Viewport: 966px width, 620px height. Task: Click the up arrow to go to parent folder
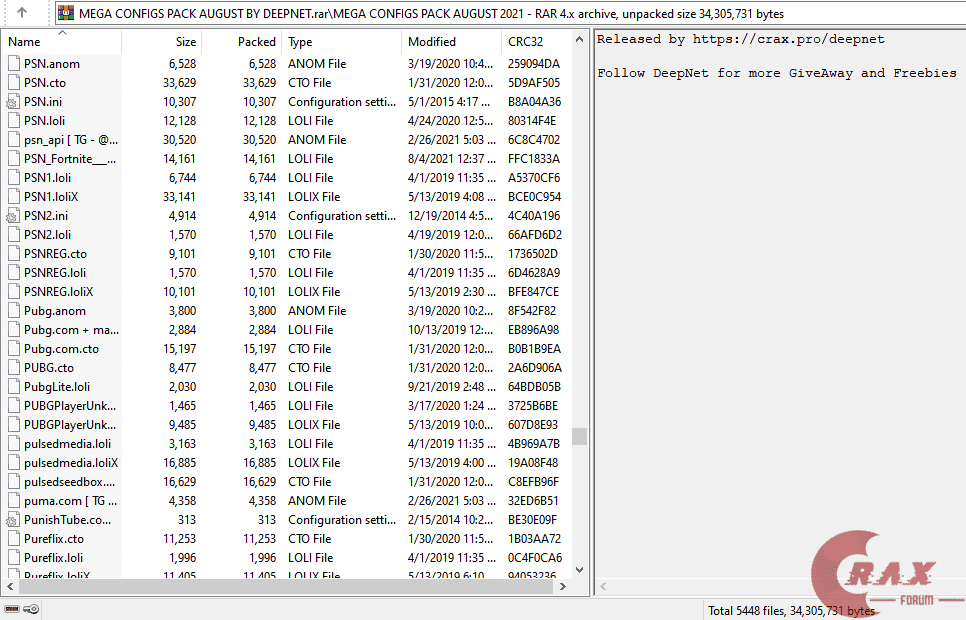pyautogui.click(x=22, y=14)
